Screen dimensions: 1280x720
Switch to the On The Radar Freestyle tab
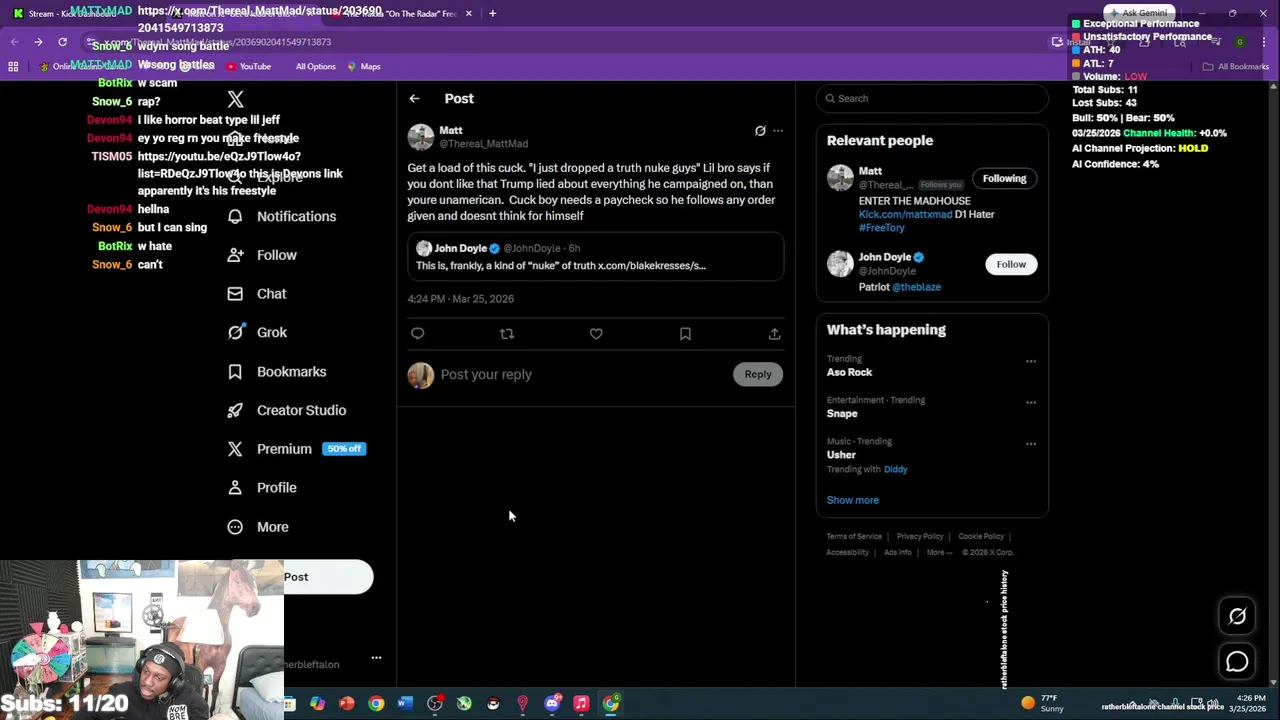400,14
